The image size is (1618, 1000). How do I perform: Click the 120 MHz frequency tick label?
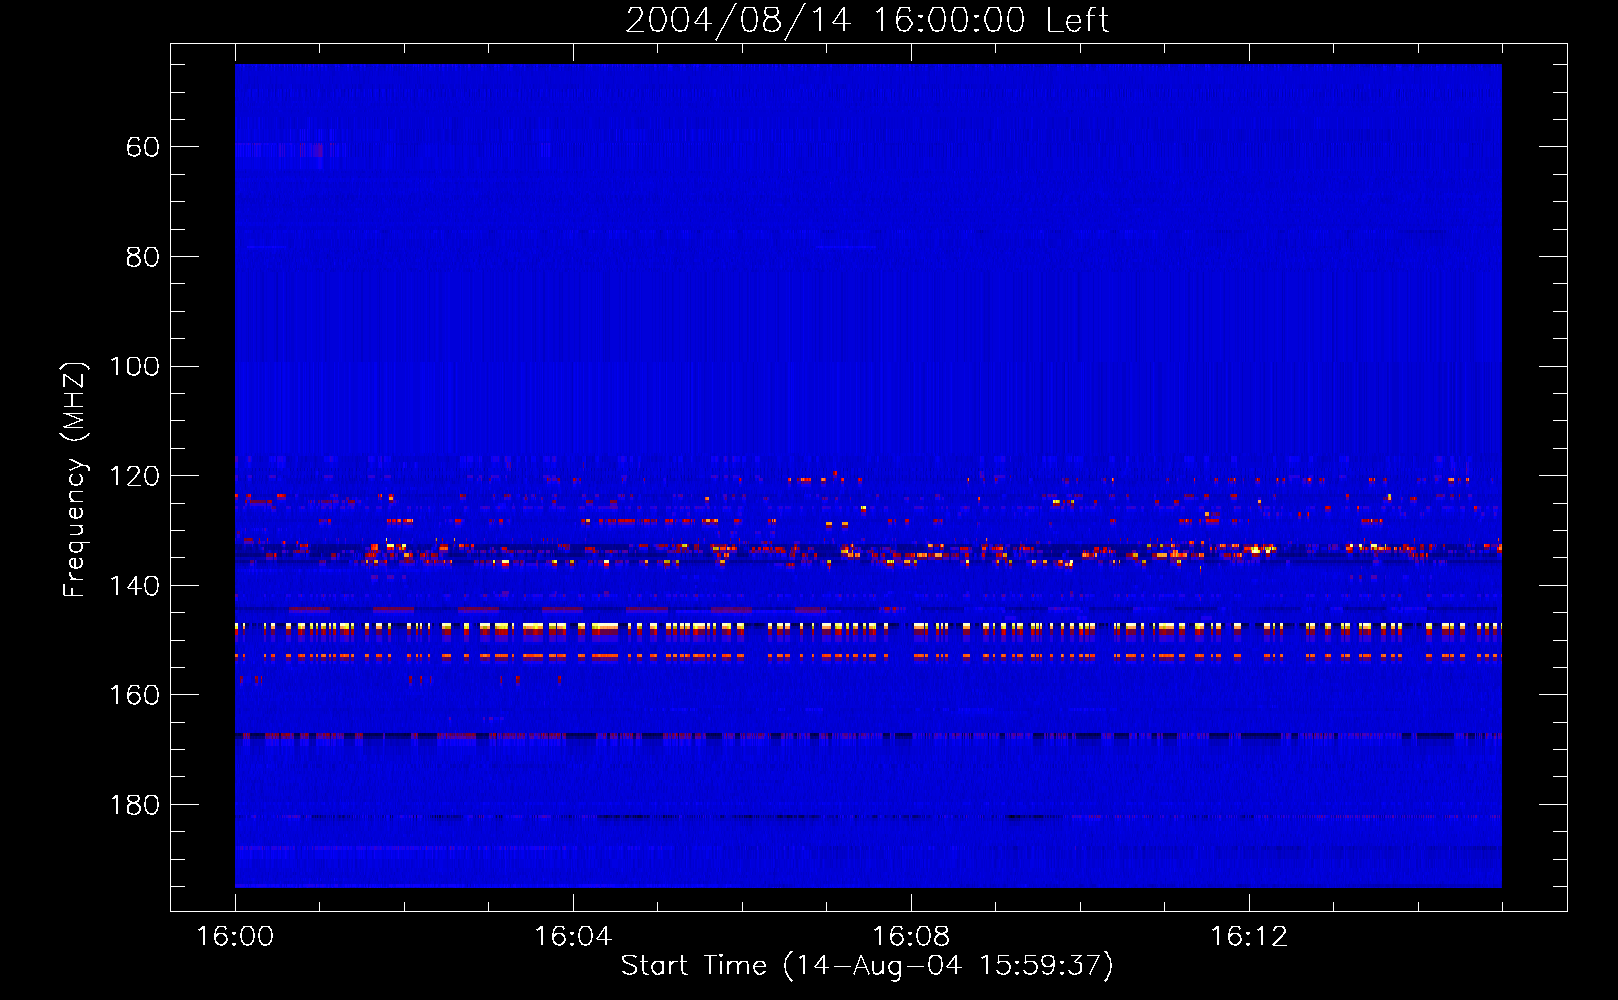[134, 476]
